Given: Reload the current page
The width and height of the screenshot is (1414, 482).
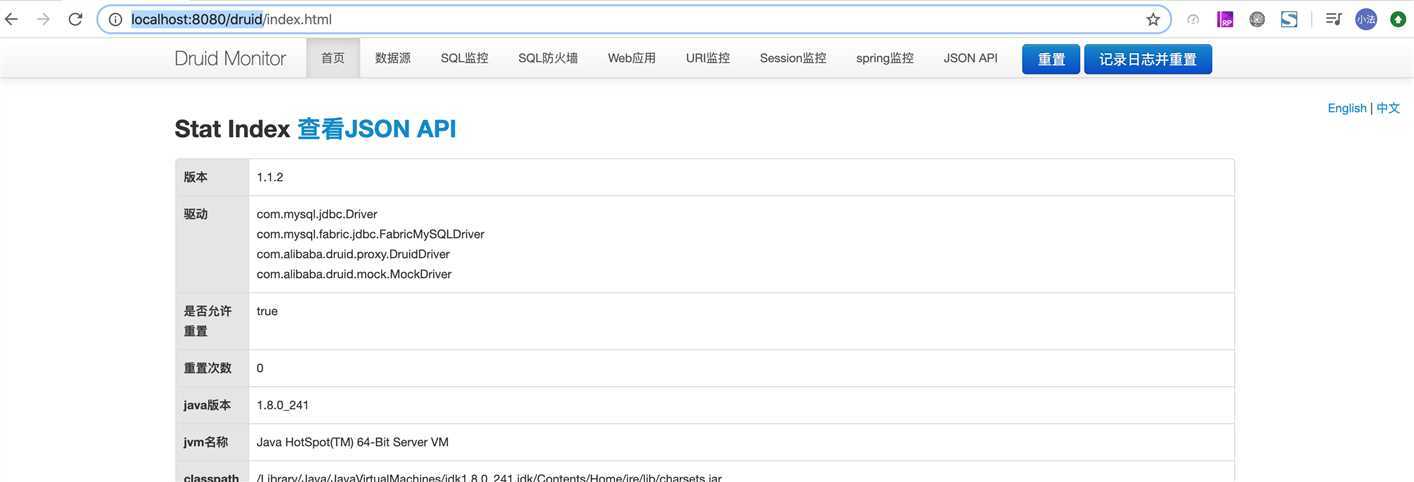Looking at the screenshot, I should tap(75, 19).
